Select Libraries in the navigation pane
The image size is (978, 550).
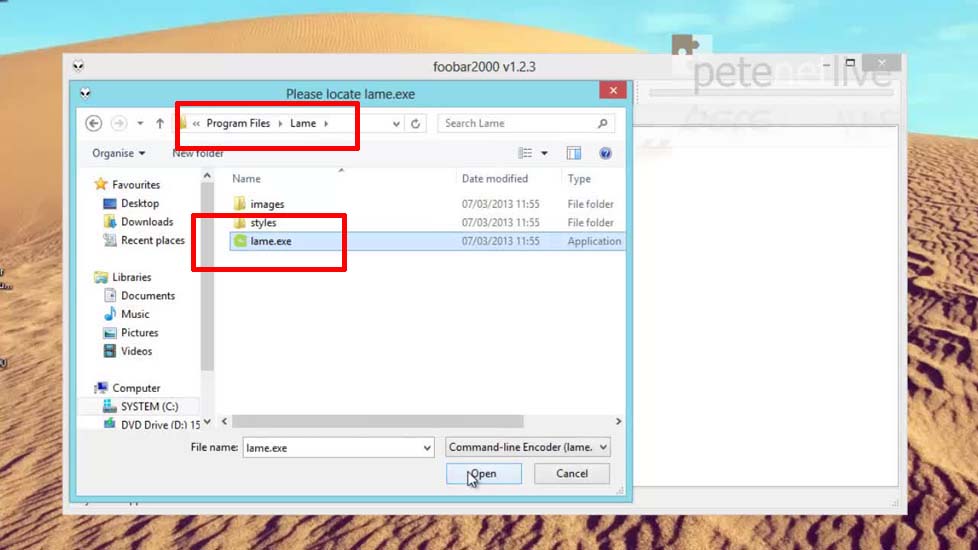[132, 277]
